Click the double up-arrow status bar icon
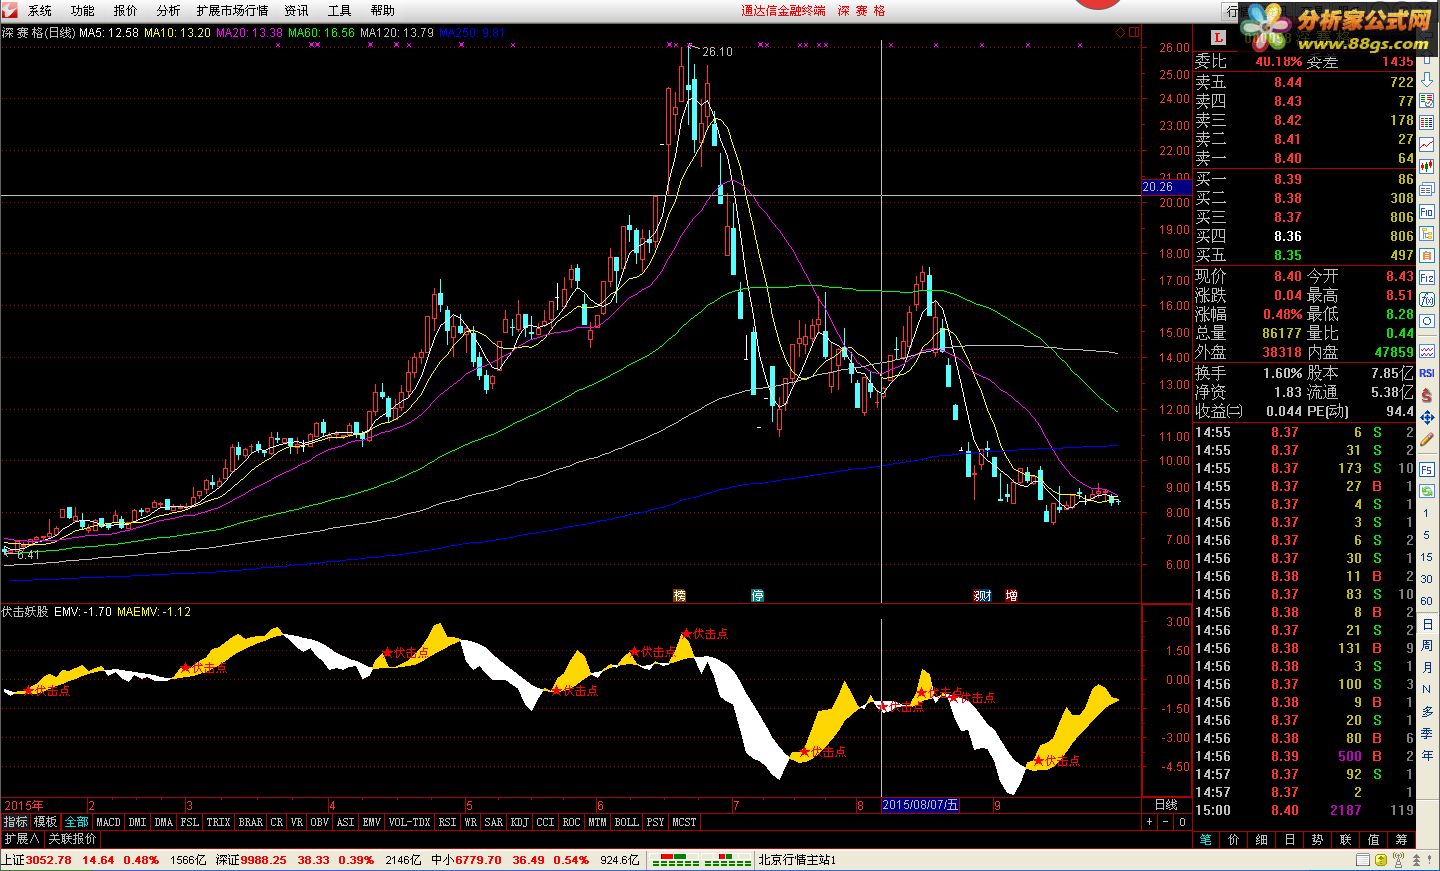 (1416, 859)
